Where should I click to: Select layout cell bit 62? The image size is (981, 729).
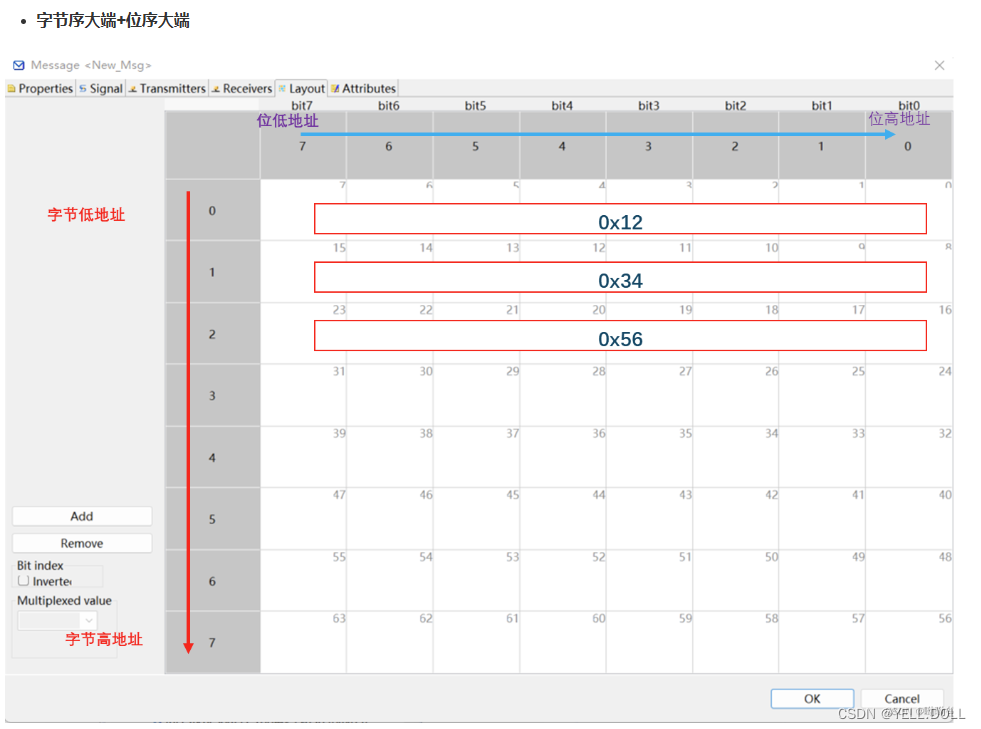coord(390,643)
